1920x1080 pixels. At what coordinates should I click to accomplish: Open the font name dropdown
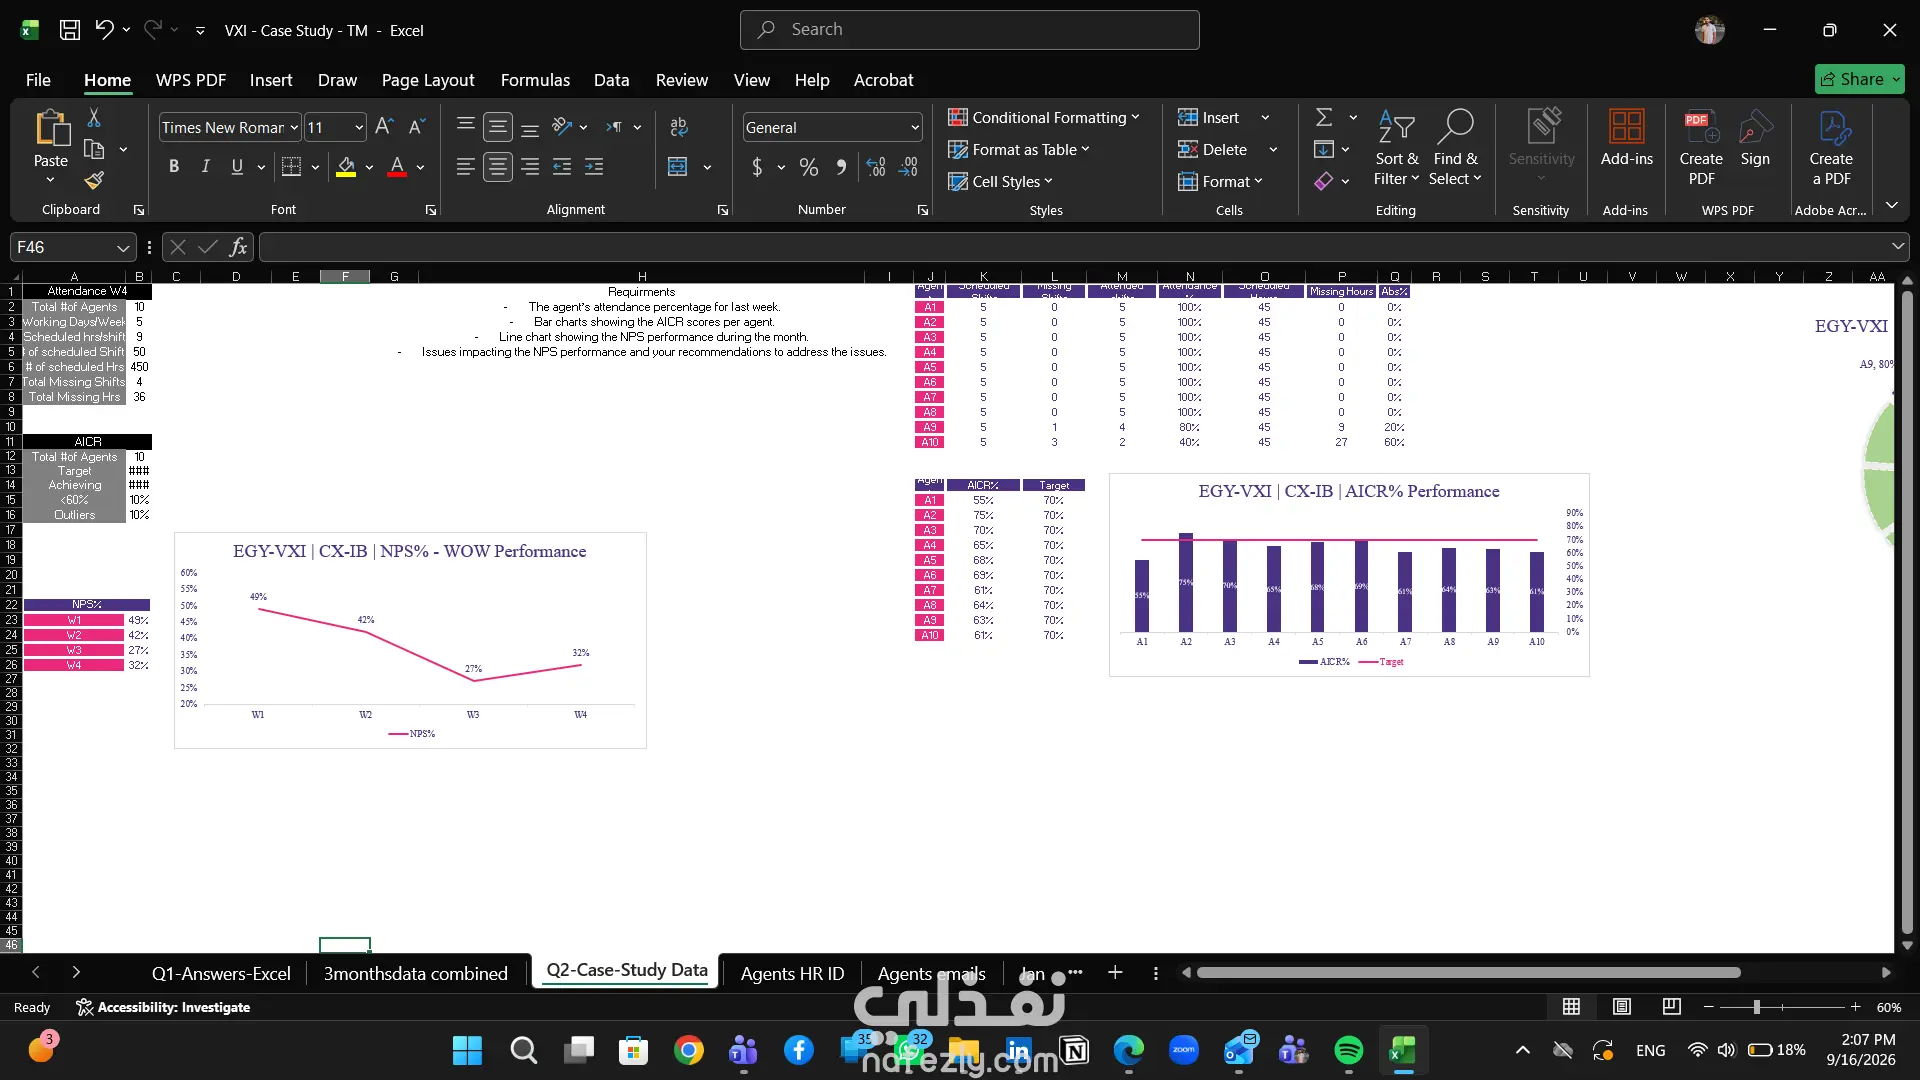[294, 127]
